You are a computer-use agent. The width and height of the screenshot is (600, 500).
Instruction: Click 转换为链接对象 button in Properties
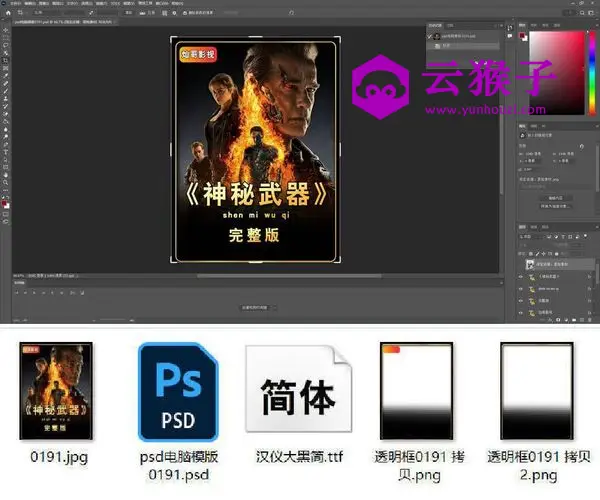coord(556,206)
